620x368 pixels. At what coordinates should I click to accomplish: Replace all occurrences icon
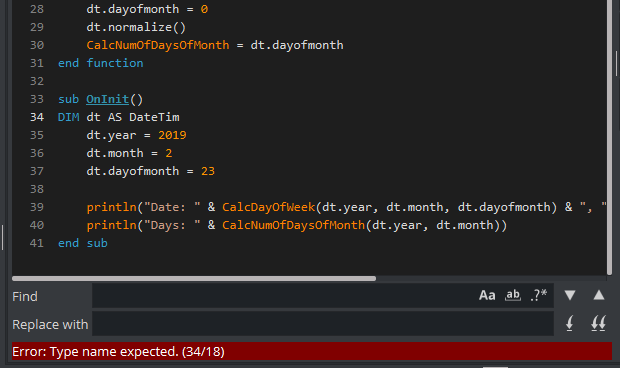pos(599,324)
